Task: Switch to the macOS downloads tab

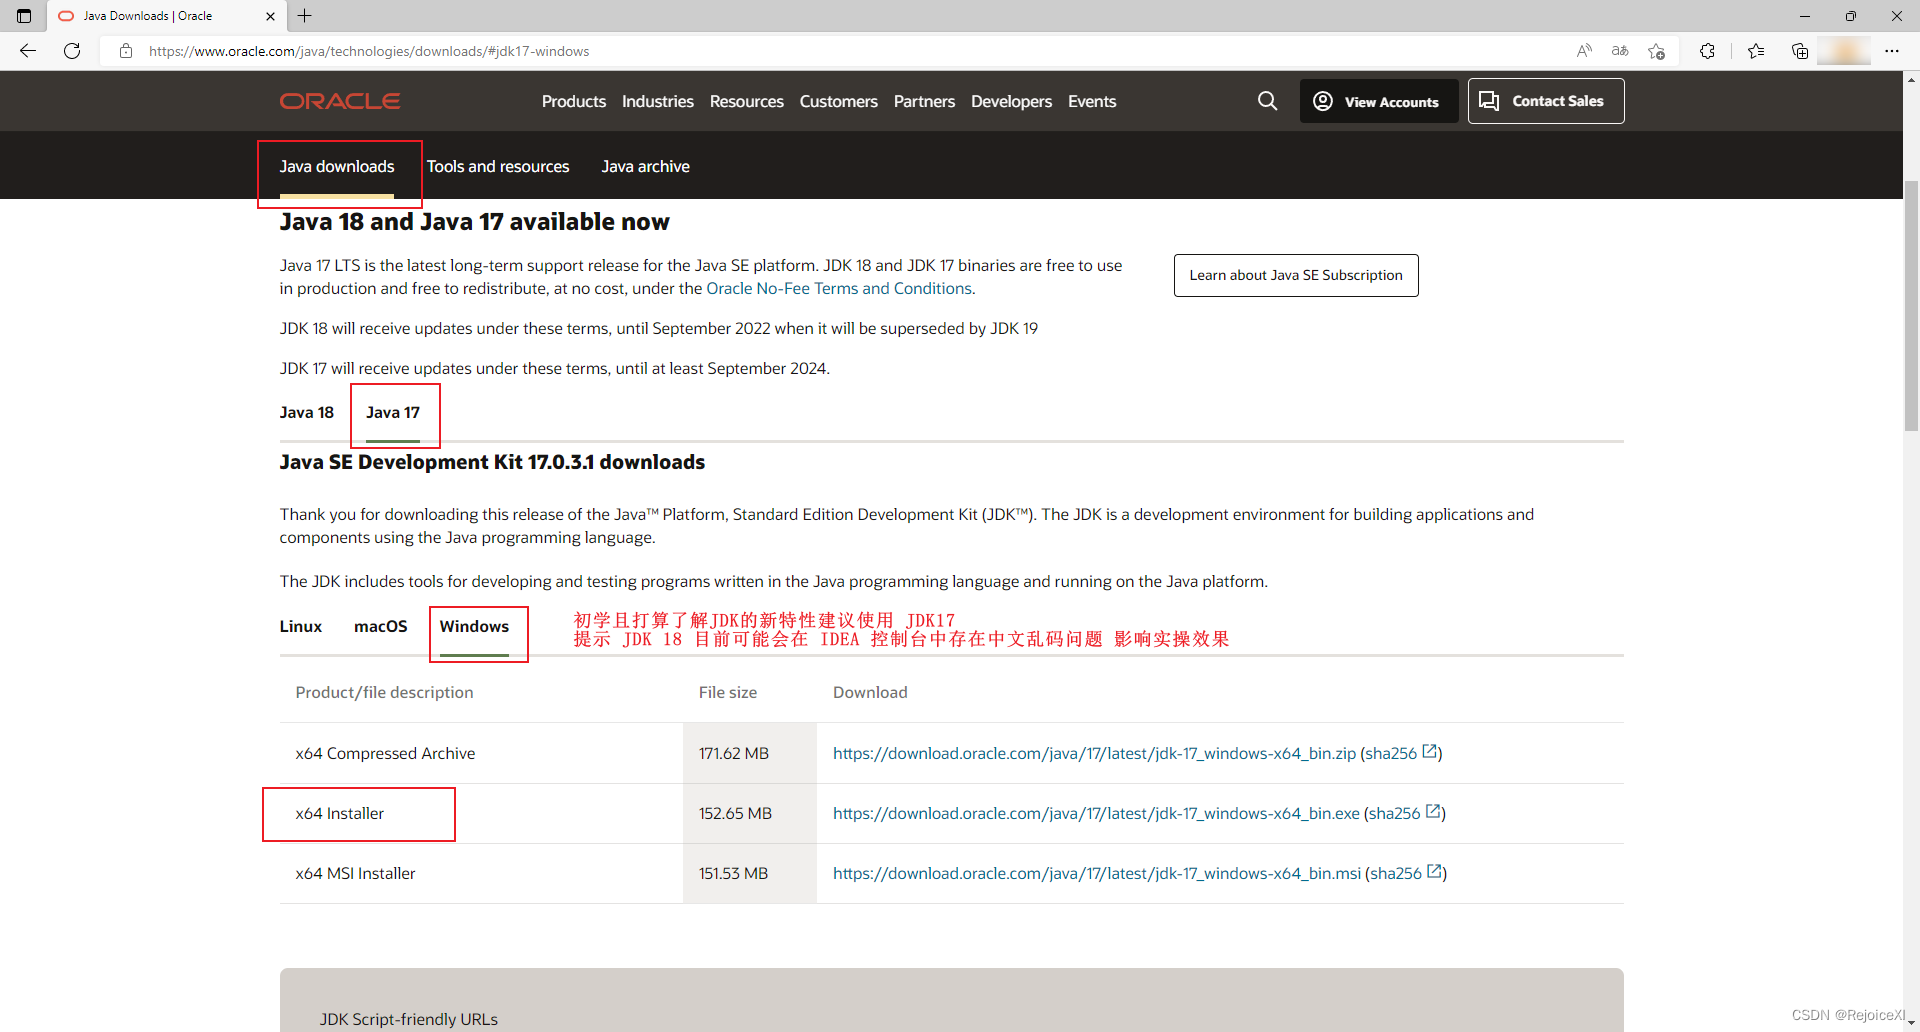Action: pyautogui.click(x=381, y=626)
